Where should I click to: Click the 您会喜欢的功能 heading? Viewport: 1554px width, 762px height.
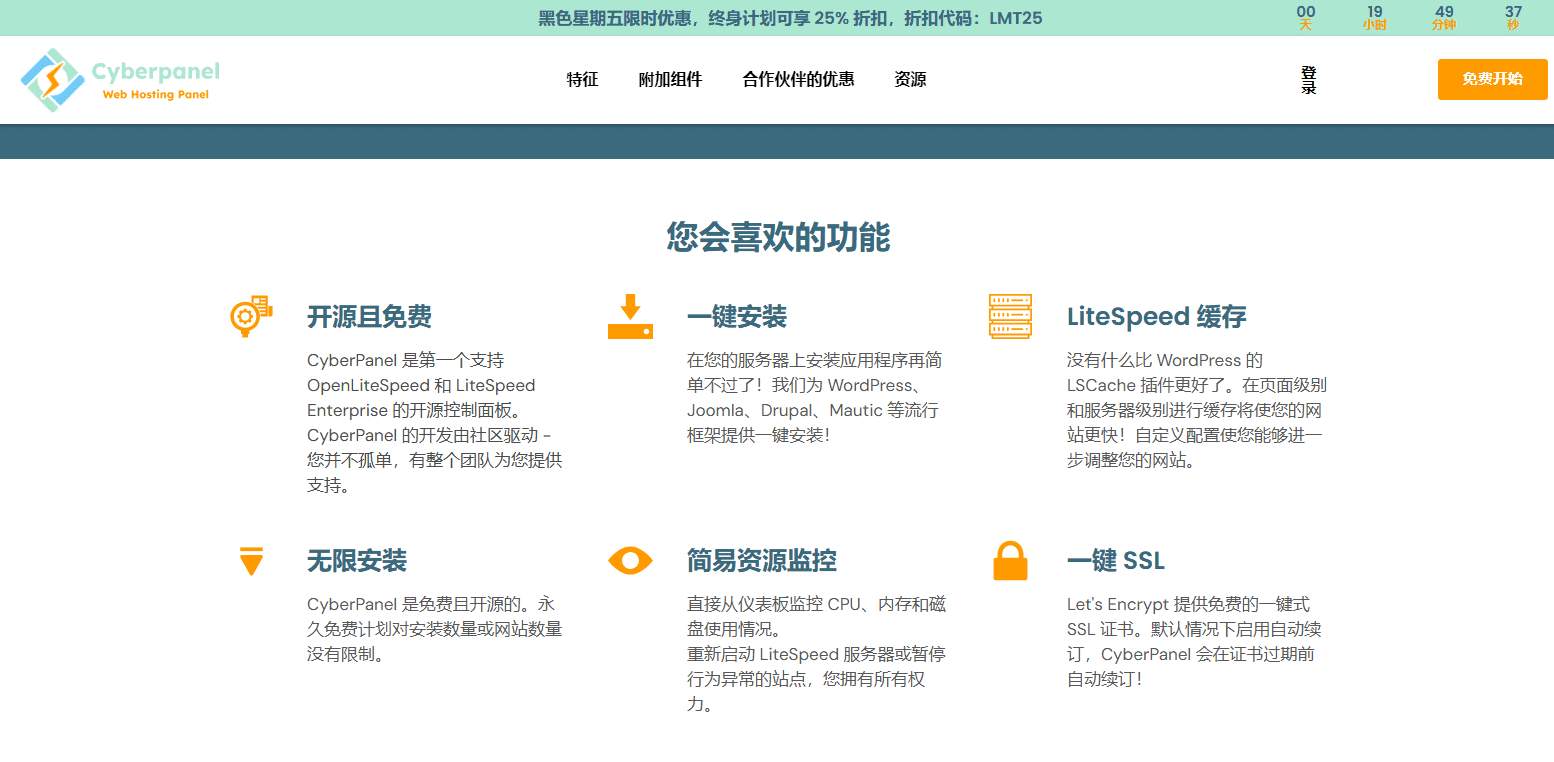tap(777, 238)
